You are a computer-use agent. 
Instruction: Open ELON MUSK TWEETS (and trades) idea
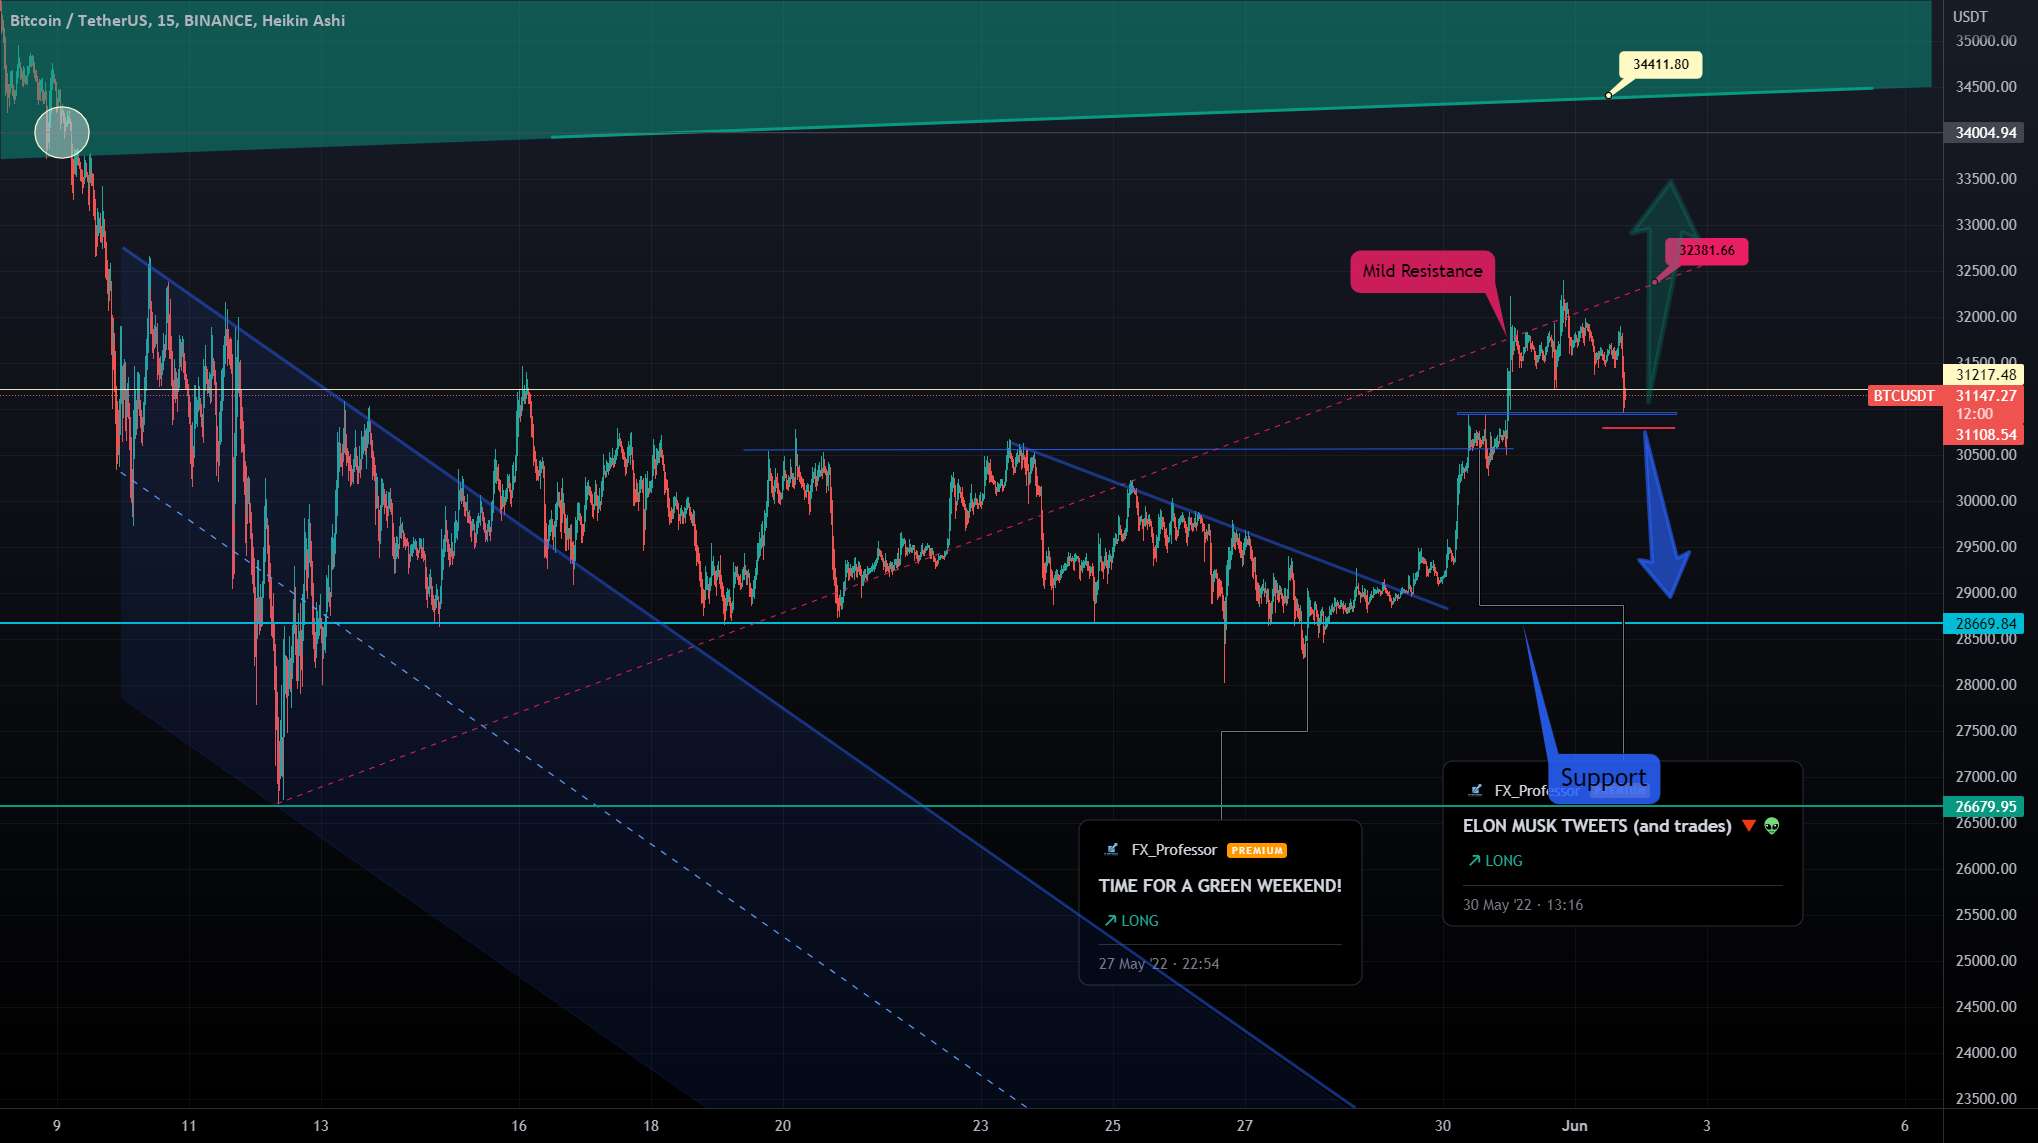1597,826
